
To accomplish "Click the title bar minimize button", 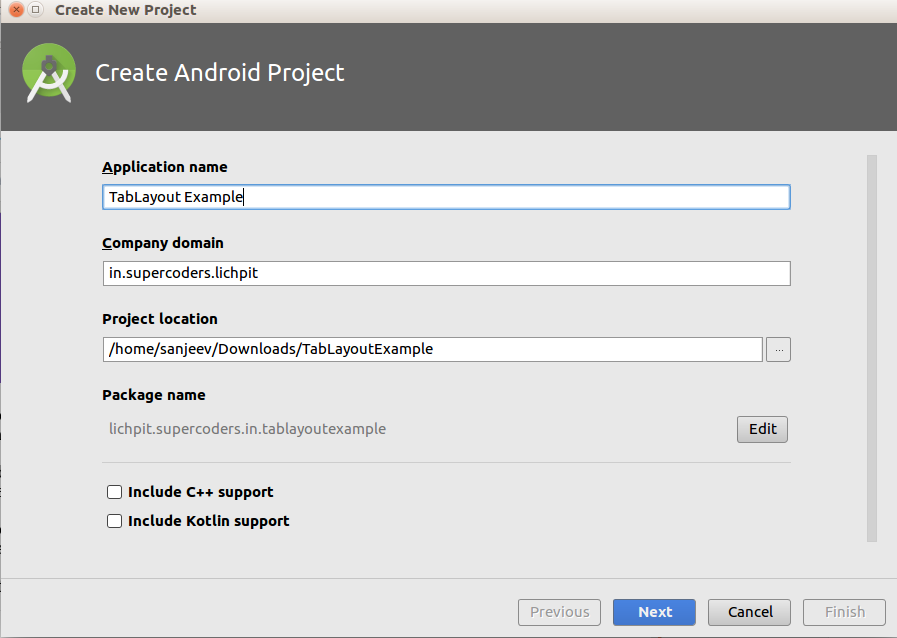I will tap(35, 10).
